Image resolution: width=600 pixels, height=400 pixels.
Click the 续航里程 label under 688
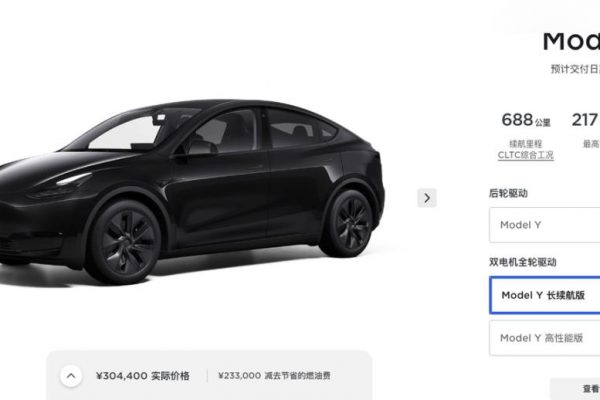[x=525, y=144]
